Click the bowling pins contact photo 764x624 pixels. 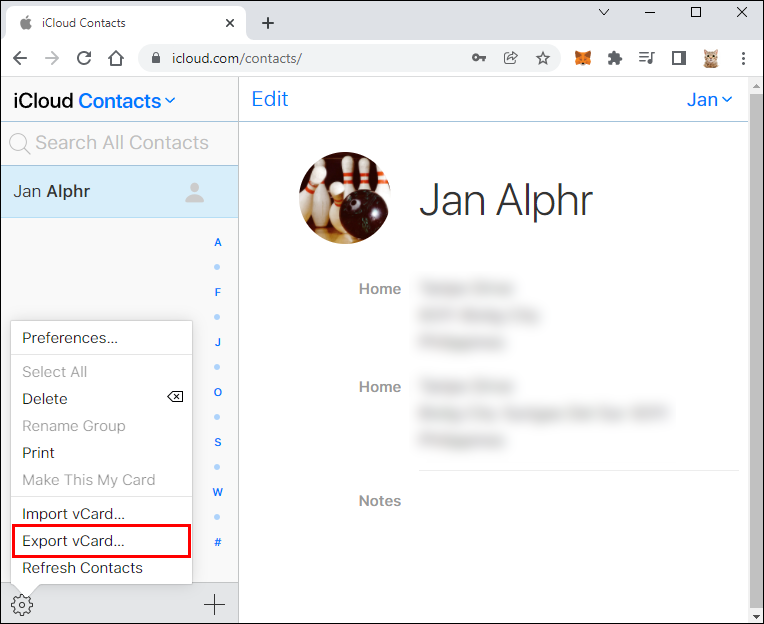point(345,198)
